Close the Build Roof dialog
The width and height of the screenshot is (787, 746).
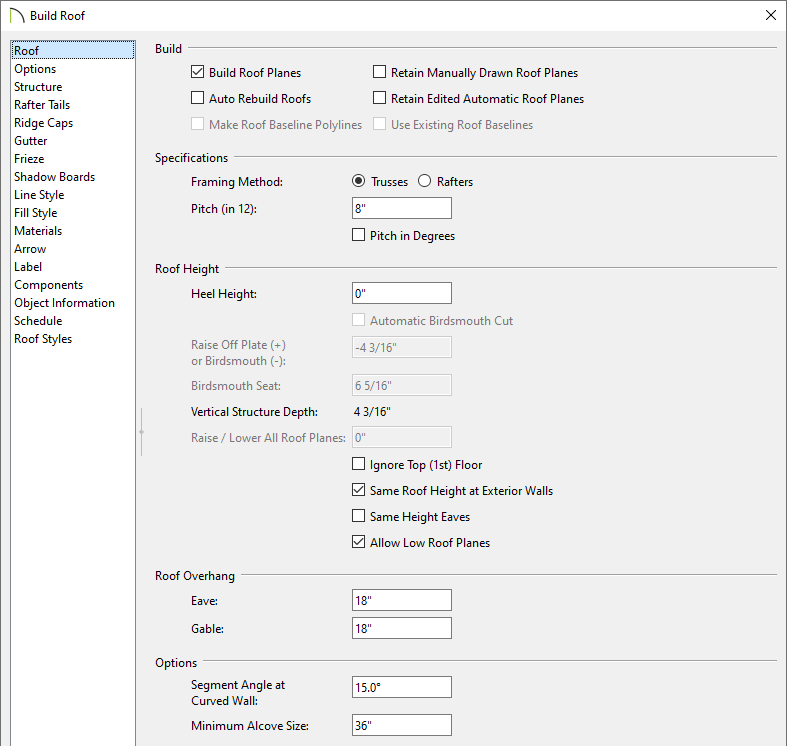click(770, 16)
